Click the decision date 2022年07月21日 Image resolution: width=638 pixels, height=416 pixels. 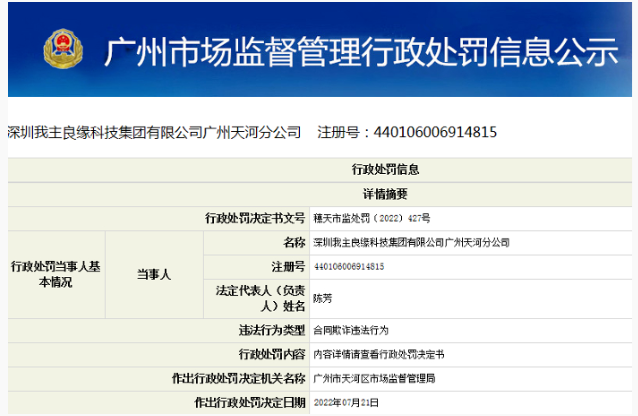pyautogui.click(x=346, y=402)
